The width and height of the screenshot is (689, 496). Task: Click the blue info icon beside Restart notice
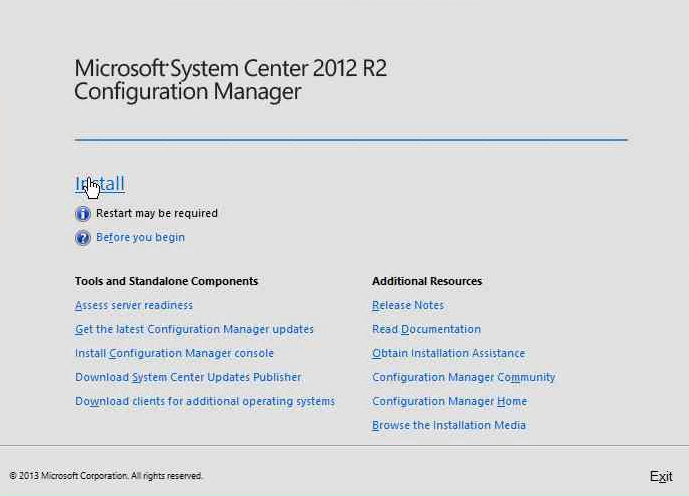click(83, 214)
